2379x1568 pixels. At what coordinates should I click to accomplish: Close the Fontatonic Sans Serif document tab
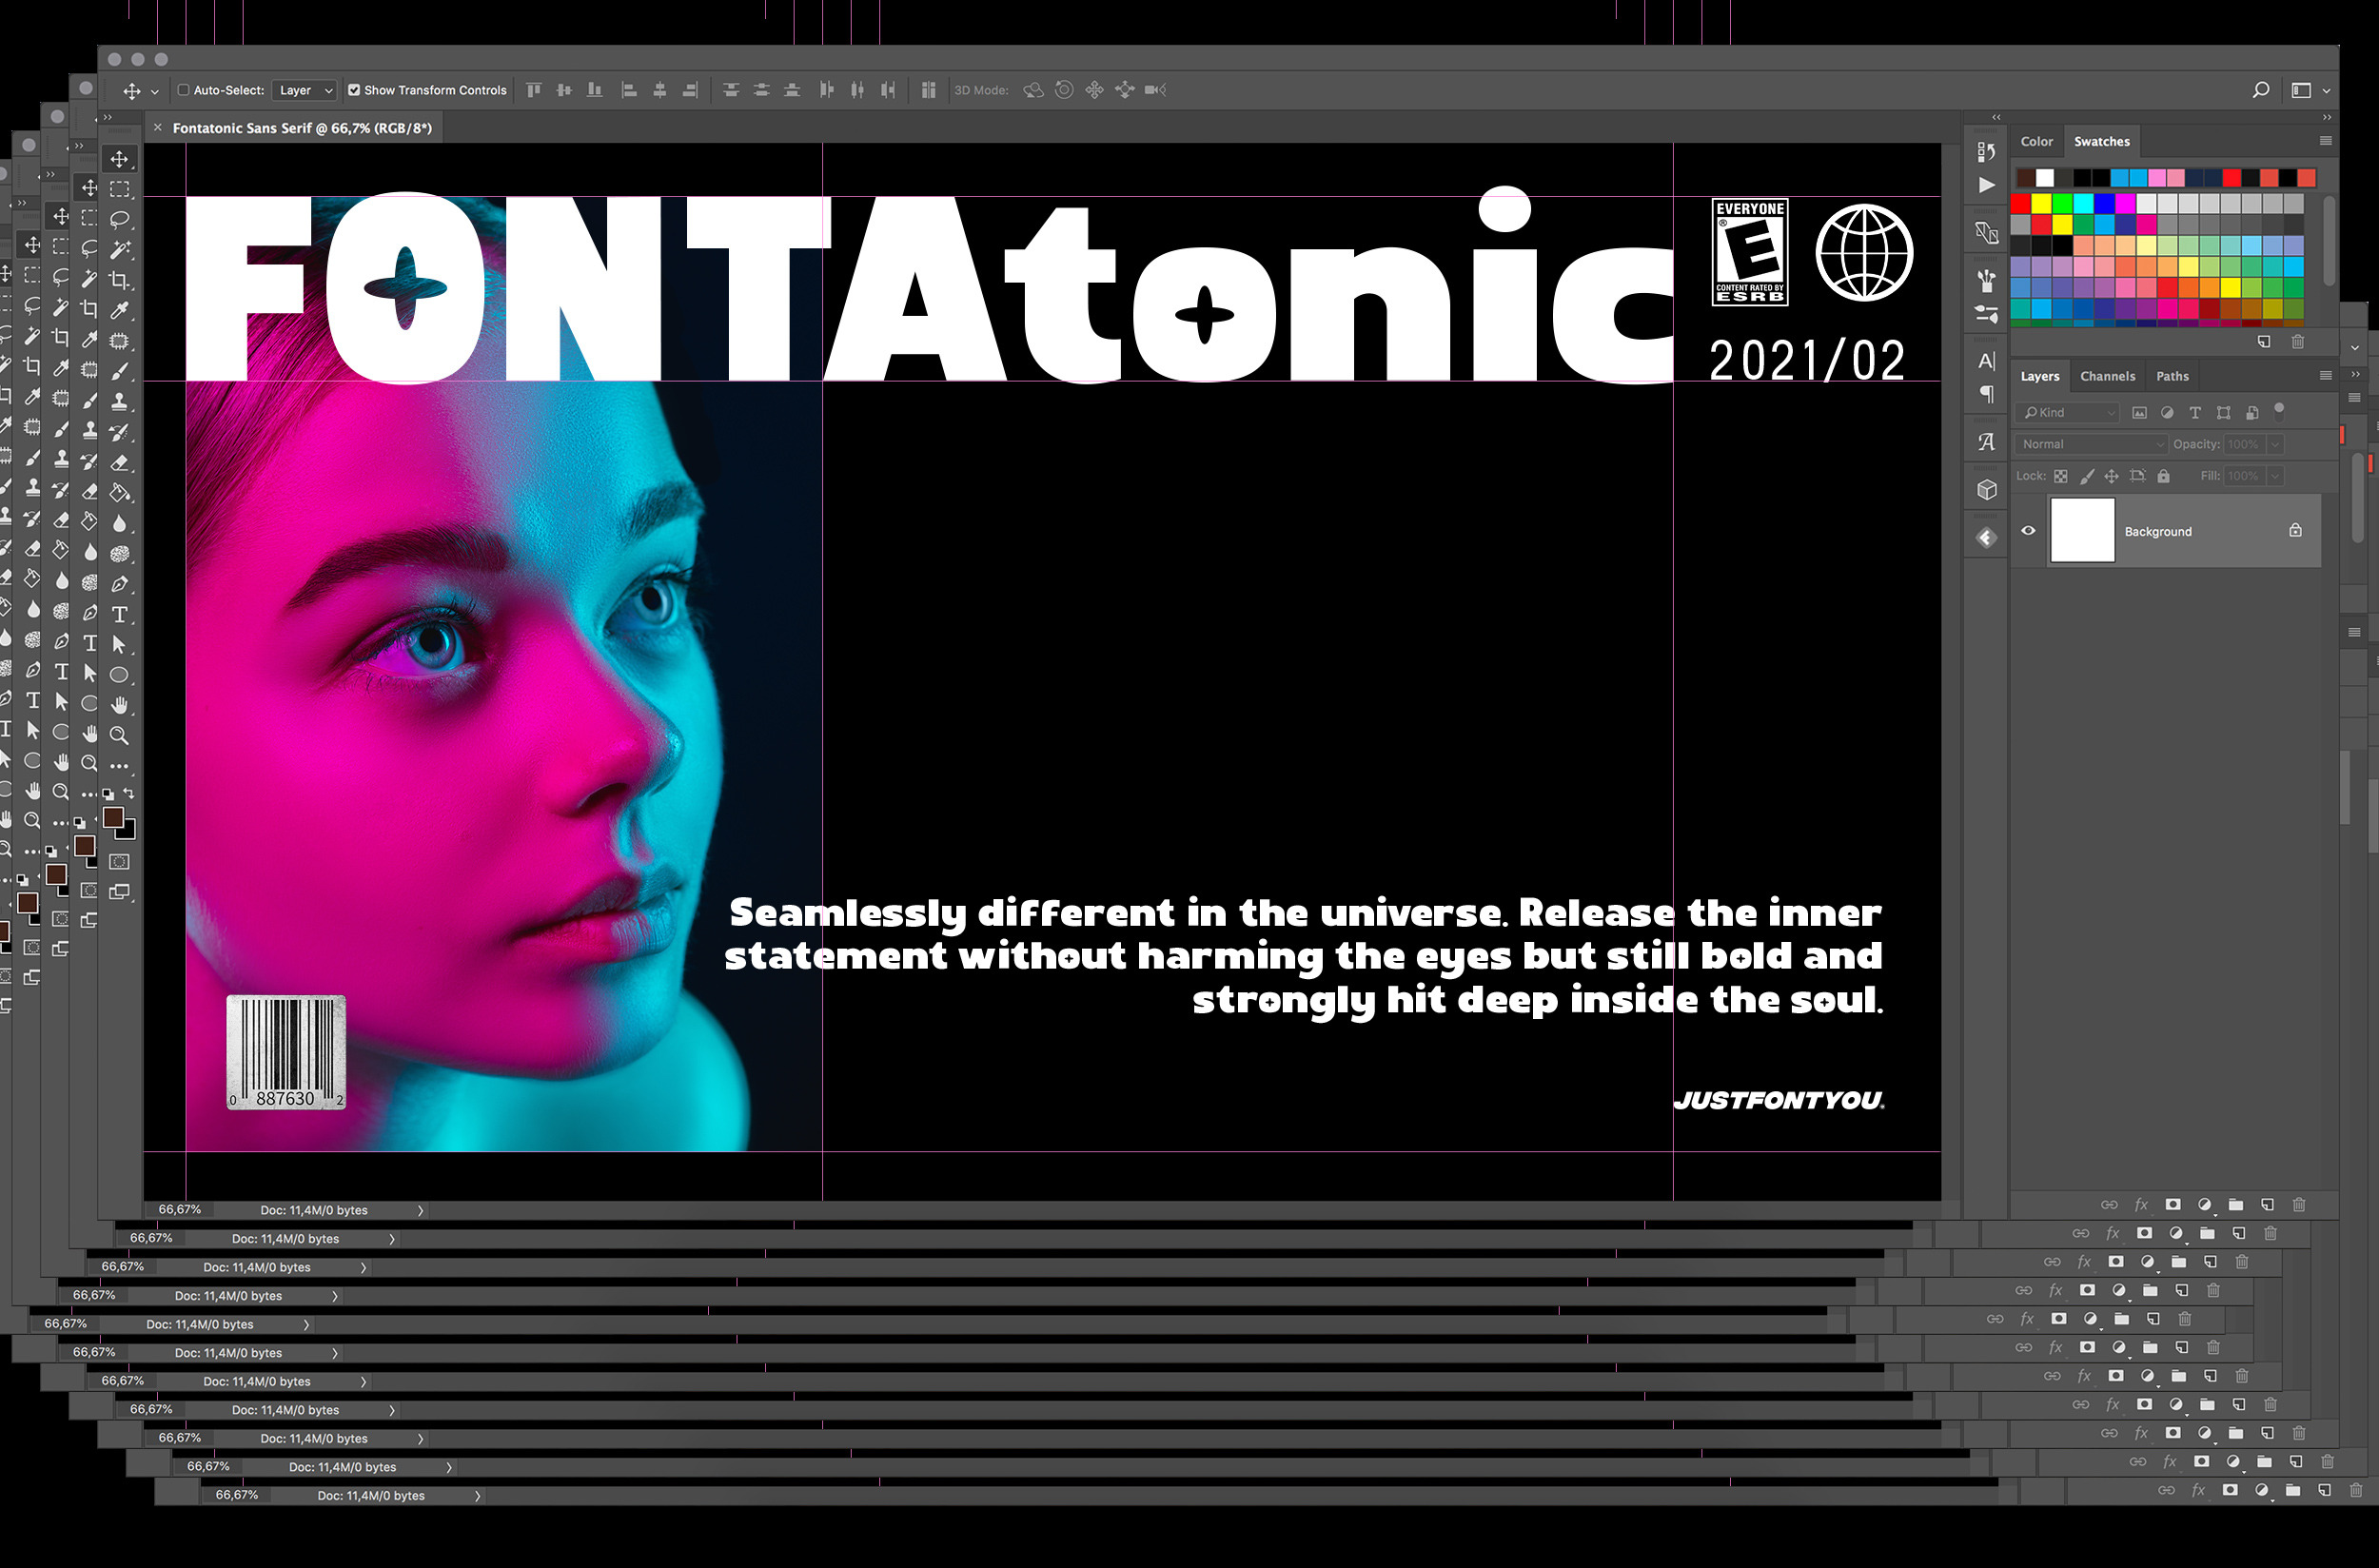[x=158, y=128]
